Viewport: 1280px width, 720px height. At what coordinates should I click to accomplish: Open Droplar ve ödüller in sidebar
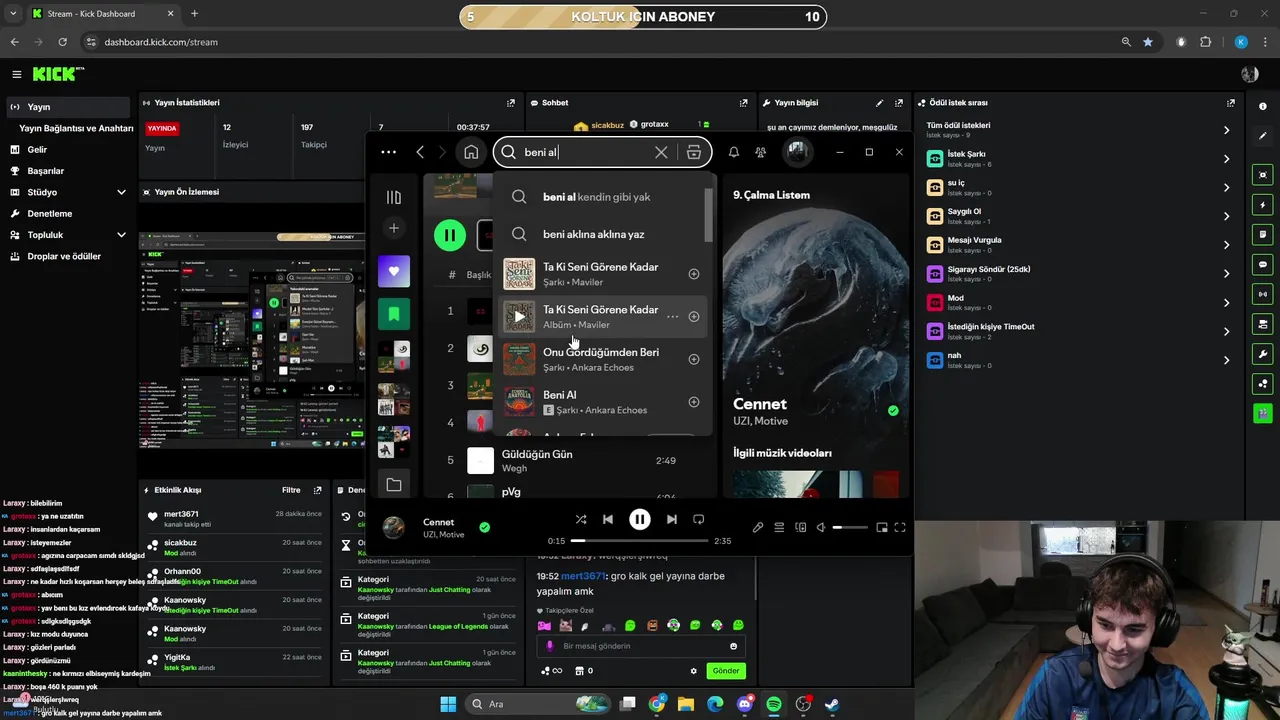tap(66, 256)
